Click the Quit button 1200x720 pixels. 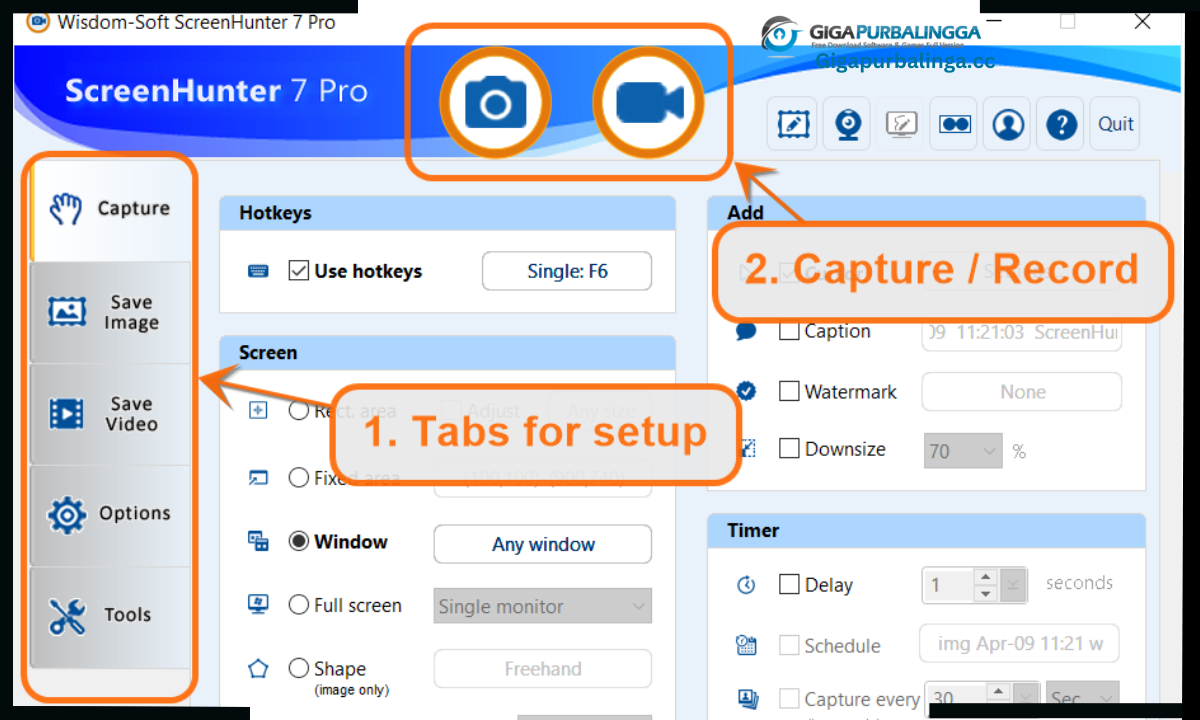(1115, 124)
